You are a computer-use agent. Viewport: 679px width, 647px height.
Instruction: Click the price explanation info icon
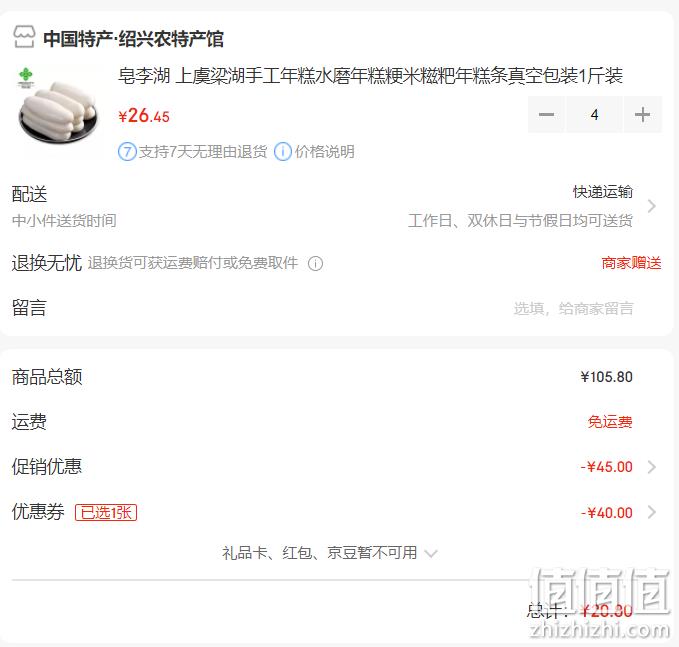pyautogui.click(x=283, y=152)
